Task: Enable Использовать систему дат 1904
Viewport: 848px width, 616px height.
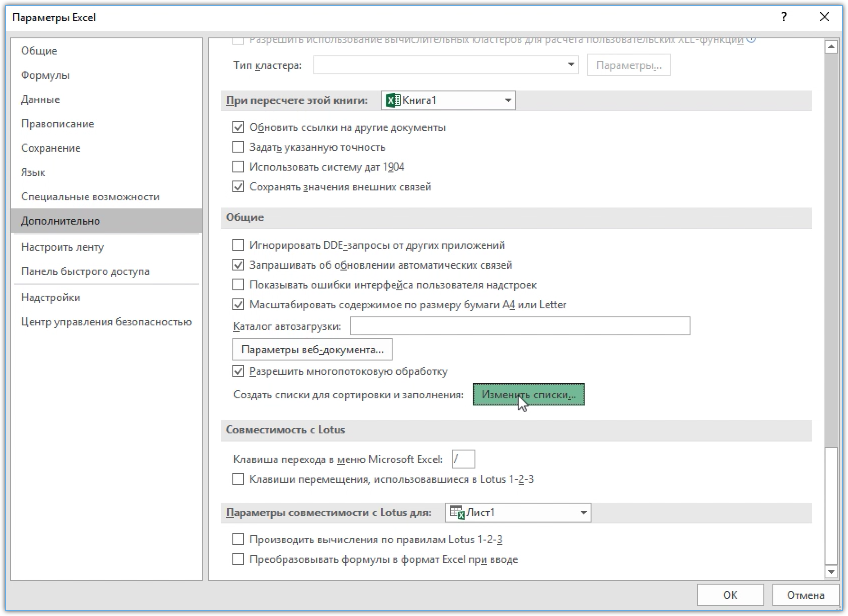Action: pyautogui.click(x=238, y=167)
